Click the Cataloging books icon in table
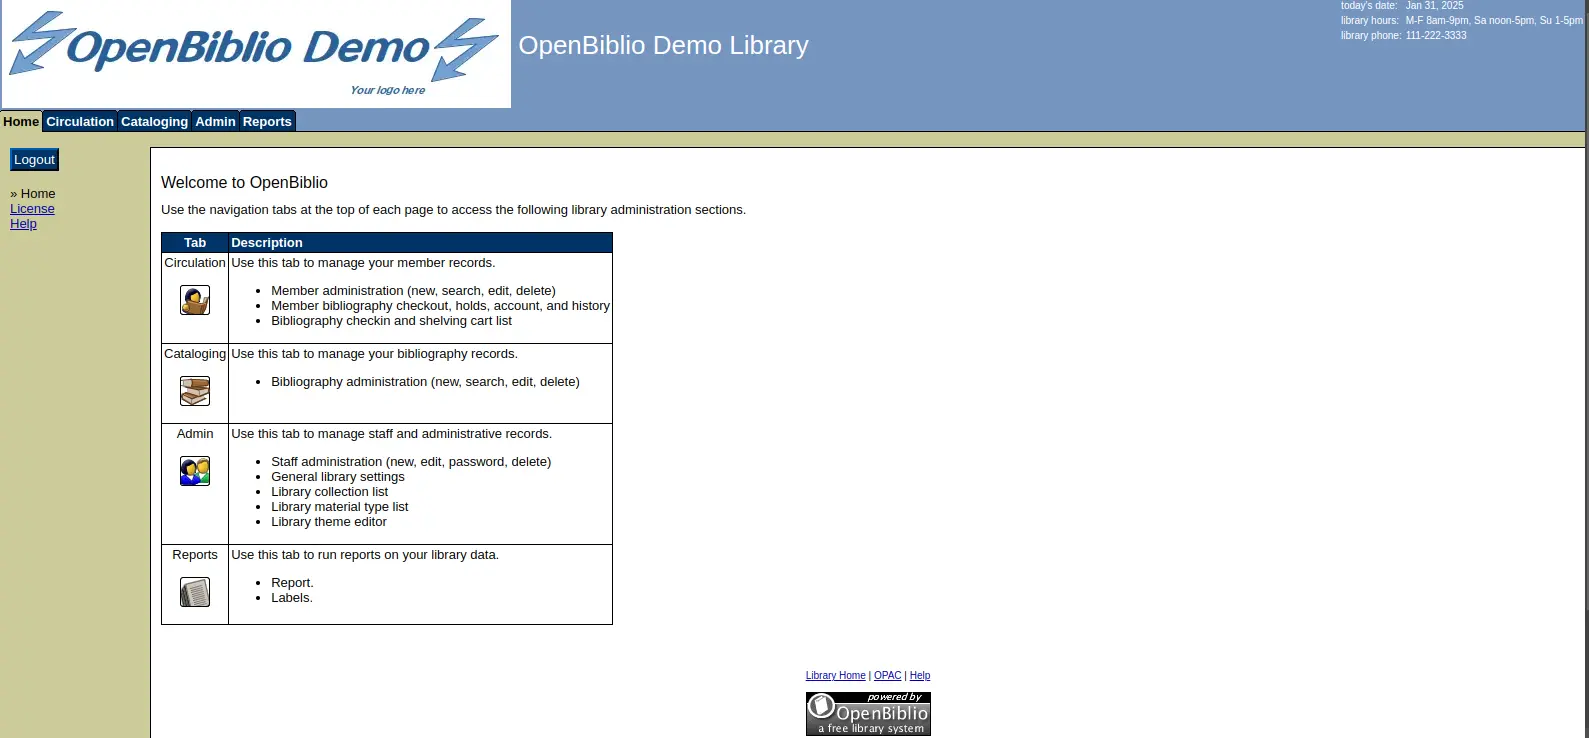This screenshot has height=738, width=1589. (x=195, y=391)
